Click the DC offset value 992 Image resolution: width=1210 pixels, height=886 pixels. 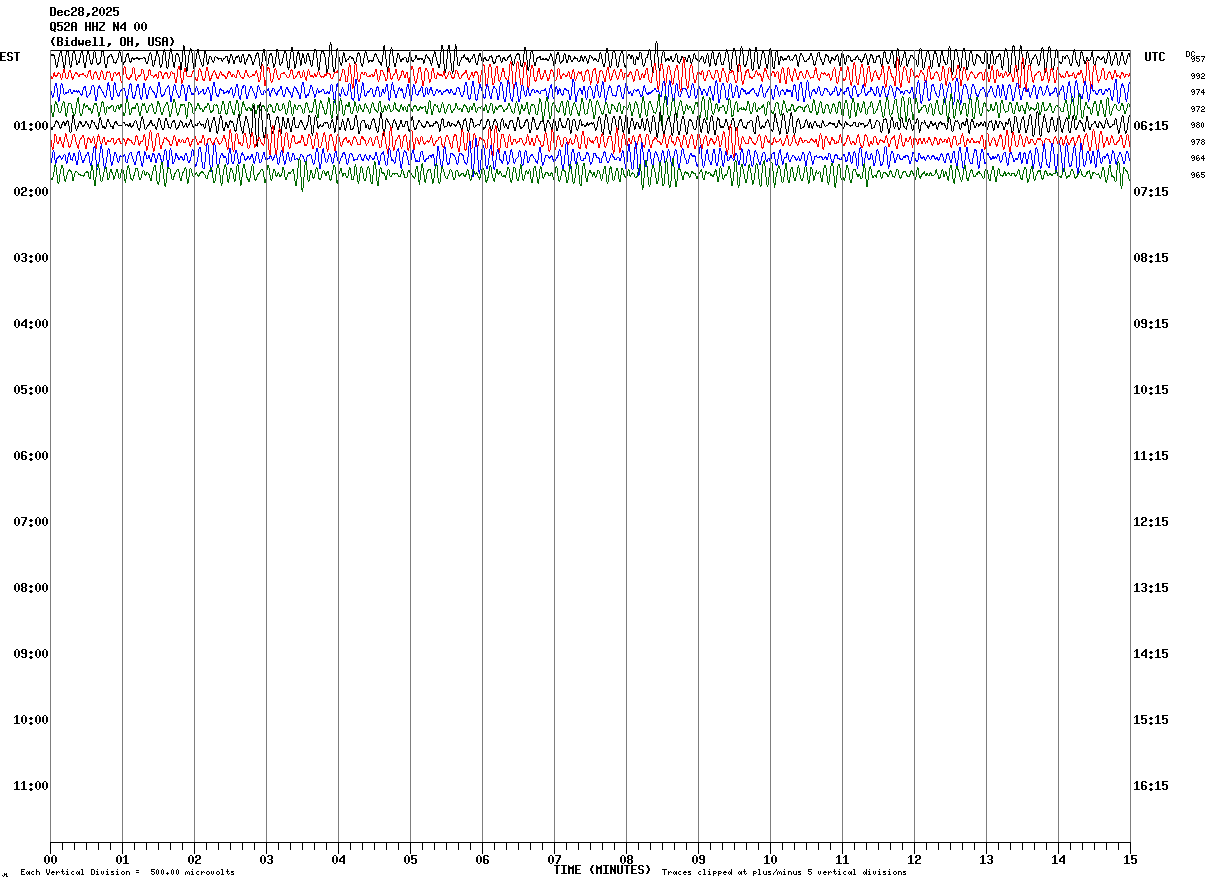click(1197, 76)
